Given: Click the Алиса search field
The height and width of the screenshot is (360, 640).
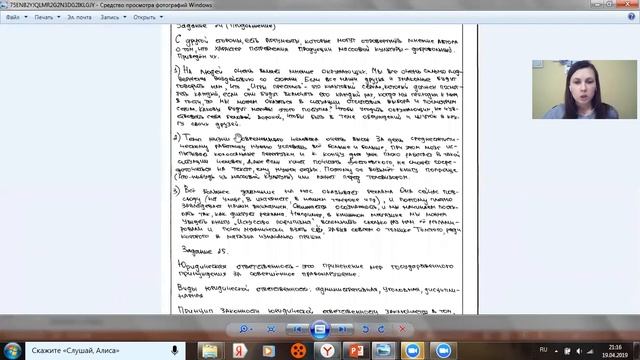Looking at the screenshot, I should click(x=105, y=351).
